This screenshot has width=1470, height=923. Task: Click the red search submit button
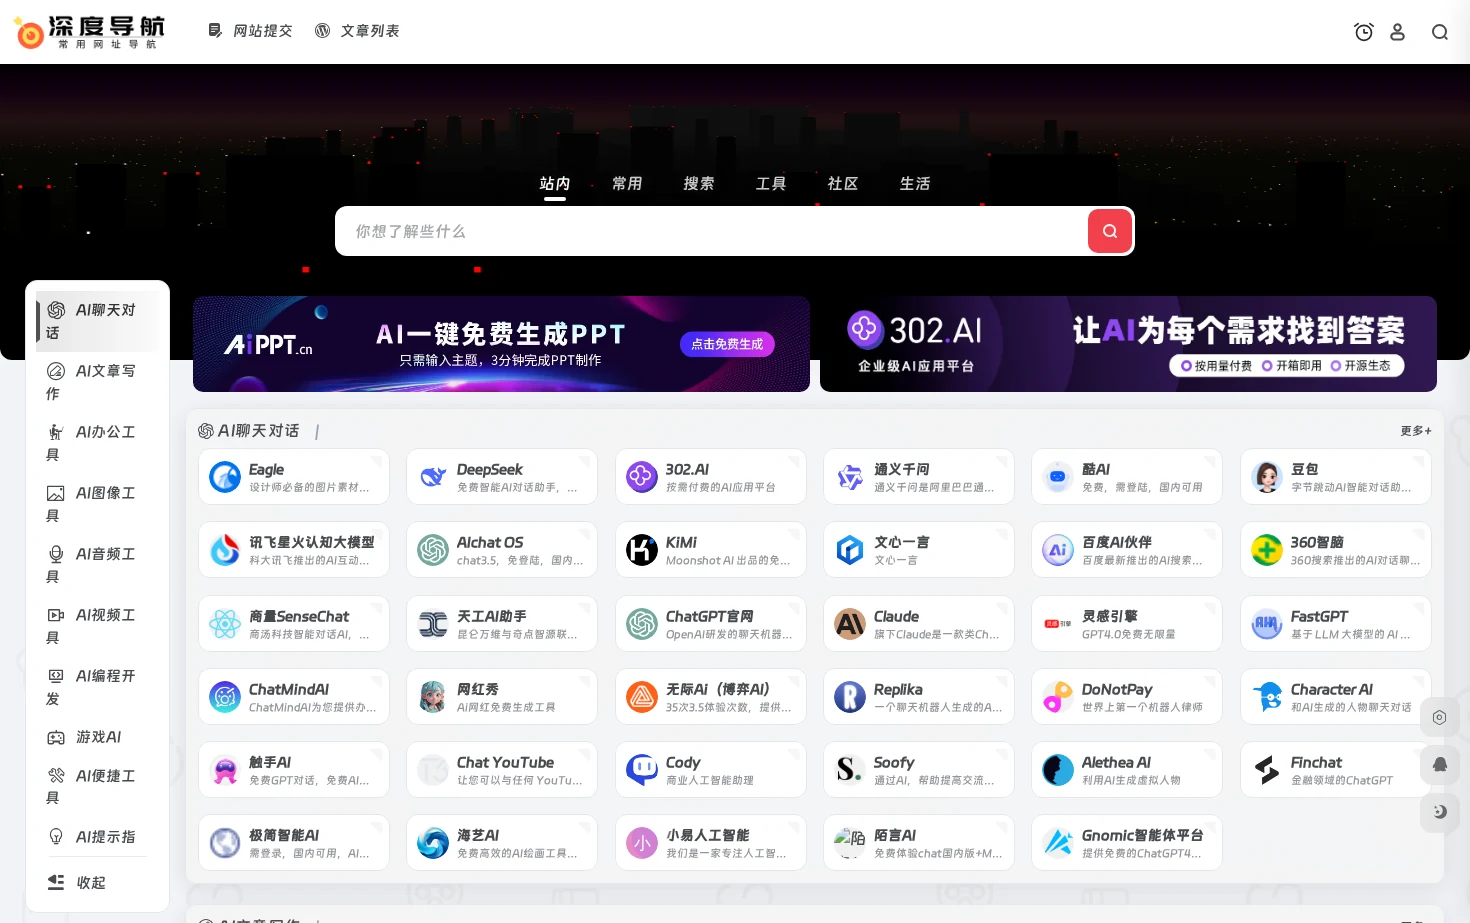coord(1110,231)
